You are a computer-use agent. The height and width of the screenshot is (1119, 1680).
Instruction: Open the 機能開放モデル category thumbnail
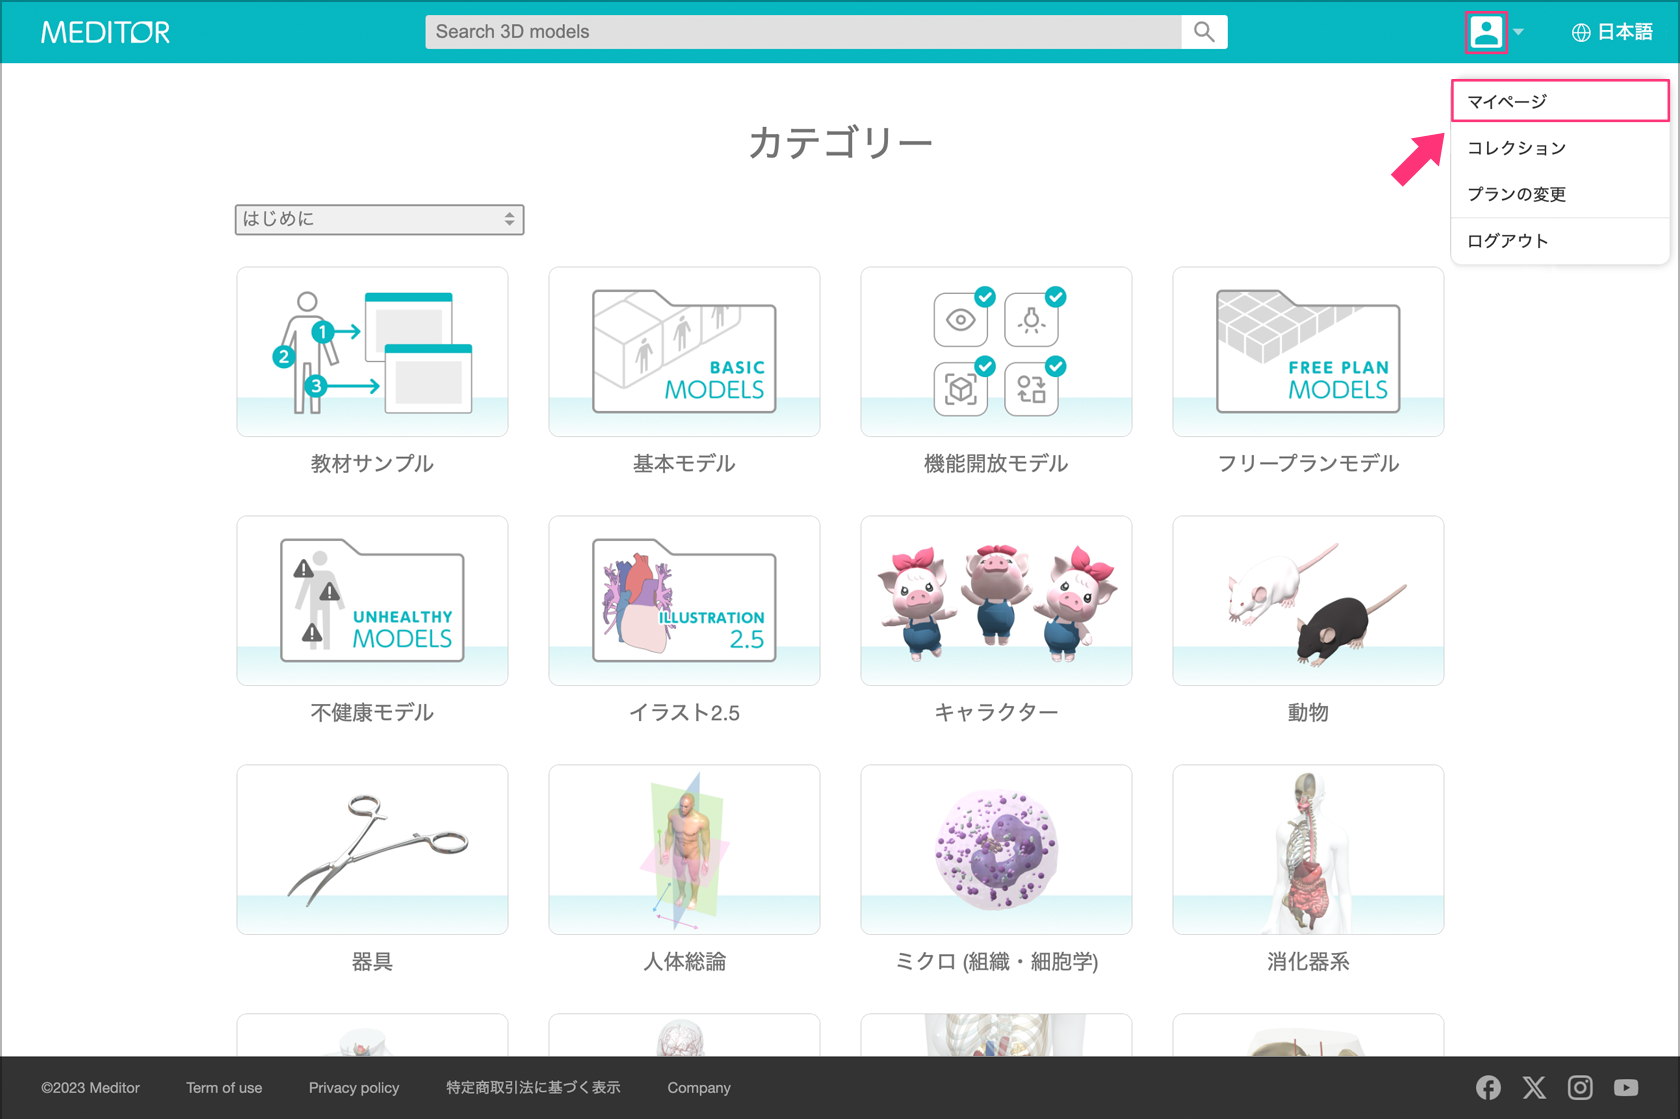(x=996, y=351)
